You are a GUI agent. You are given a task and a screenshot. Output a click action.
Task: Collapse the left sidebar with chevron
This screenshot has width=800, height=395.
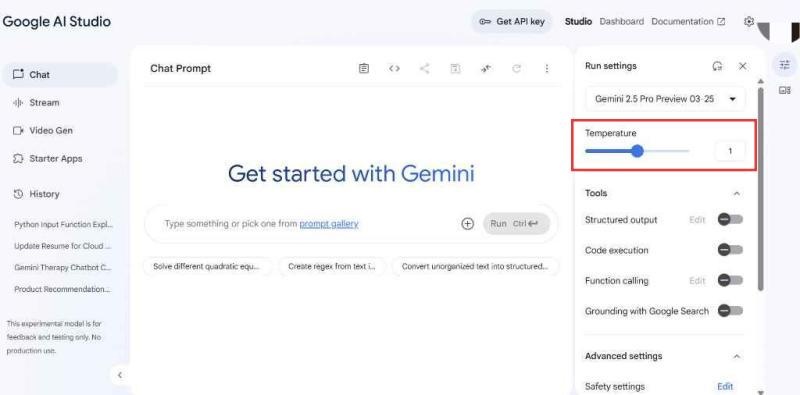[x=119, y=375]
